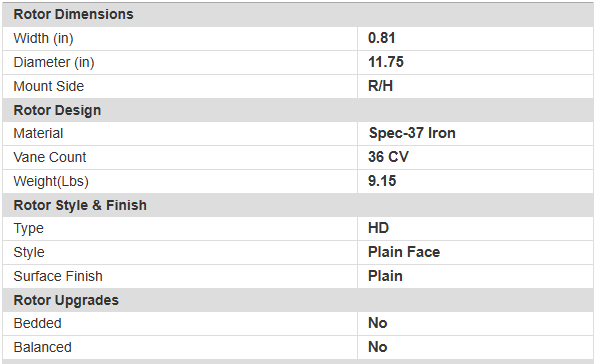Click the 11.75 diameter value
The height and width of the screenshot is (364, 595).
(386, 62)
